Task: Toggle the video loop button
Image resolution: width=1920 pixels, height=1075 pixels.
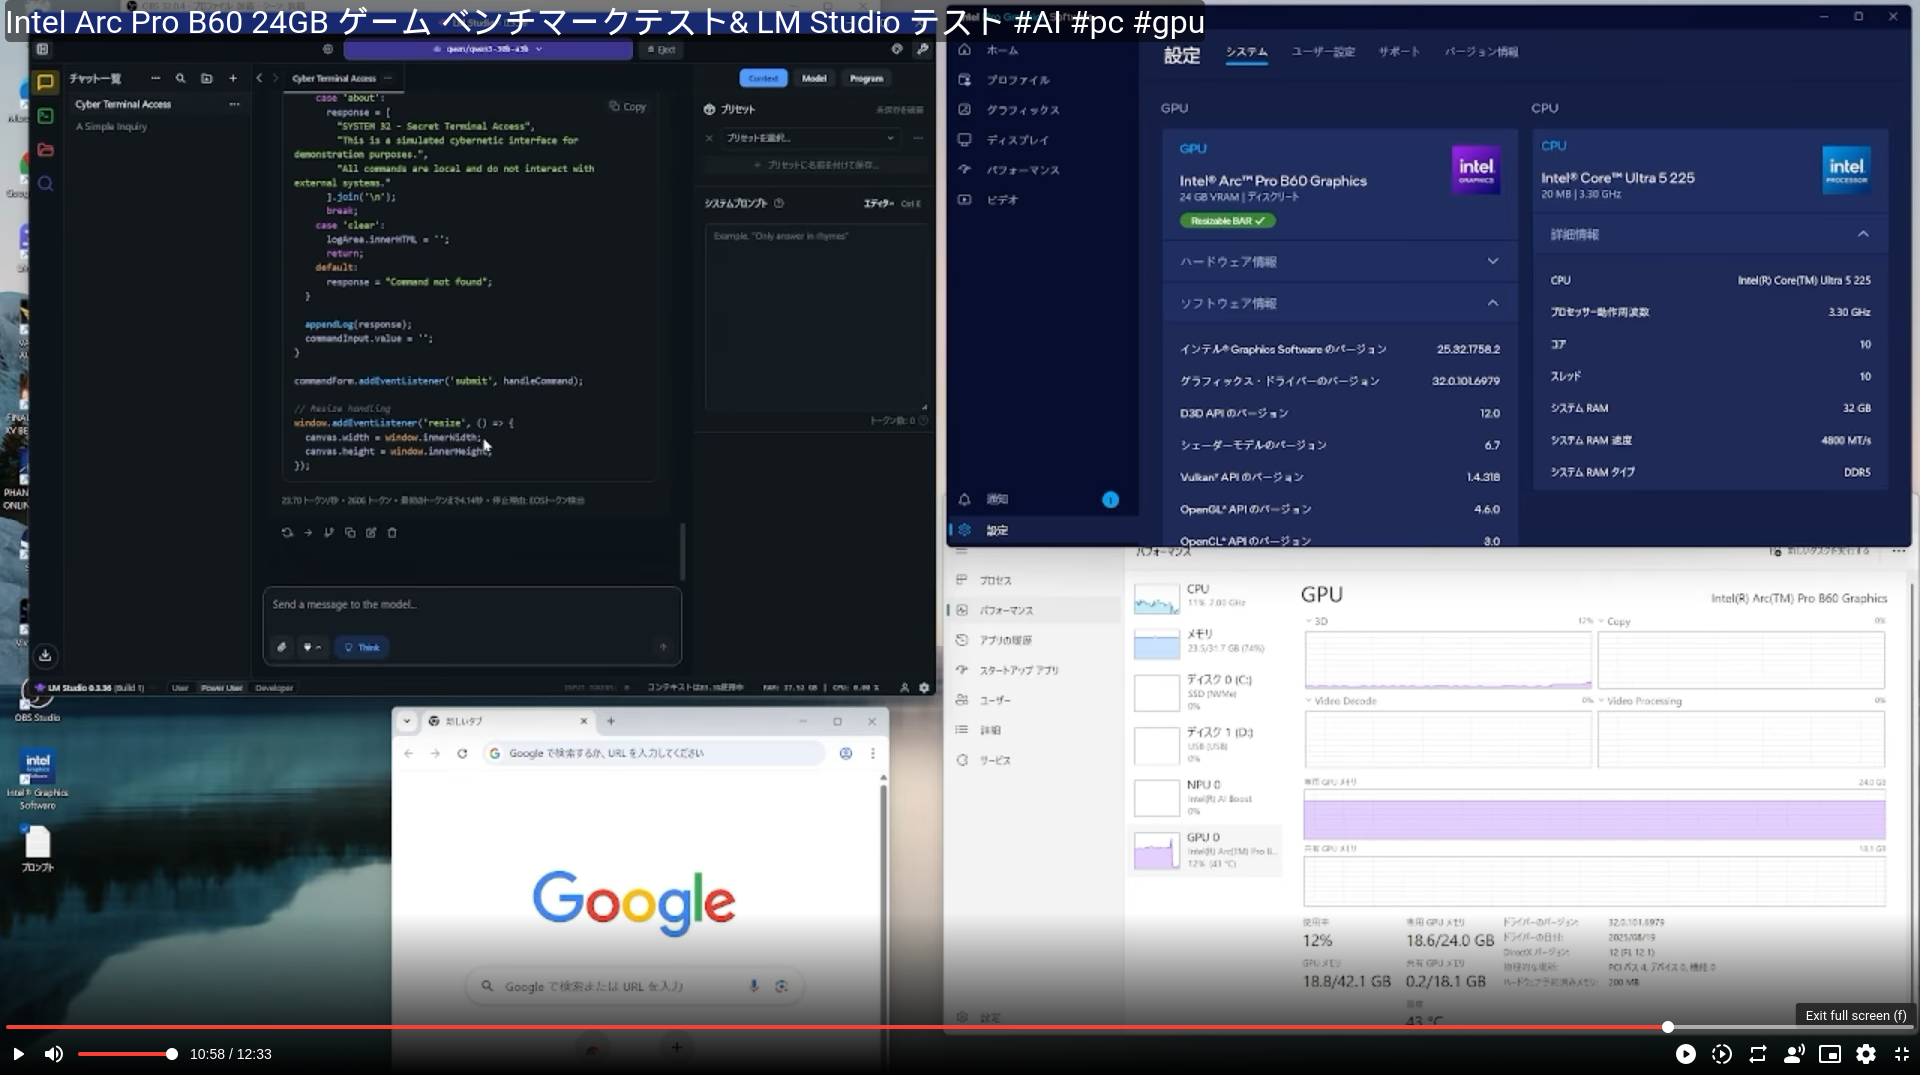Action: pos(1757,1054)
